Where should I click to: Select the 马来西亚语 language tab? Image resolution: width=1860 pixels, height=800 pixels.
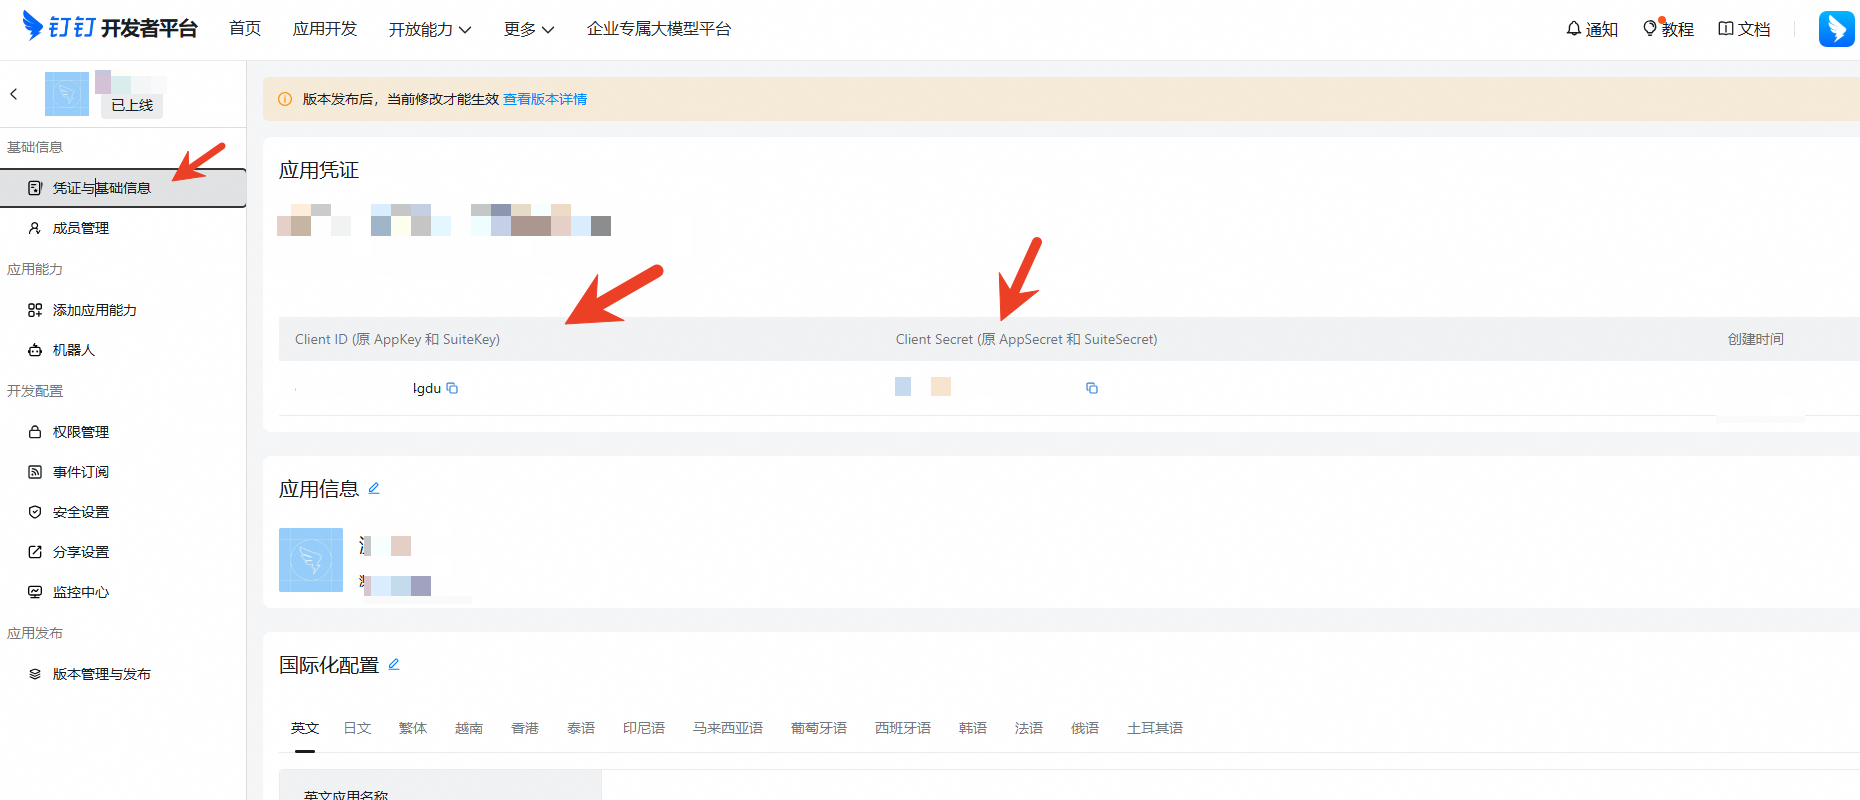728,728
